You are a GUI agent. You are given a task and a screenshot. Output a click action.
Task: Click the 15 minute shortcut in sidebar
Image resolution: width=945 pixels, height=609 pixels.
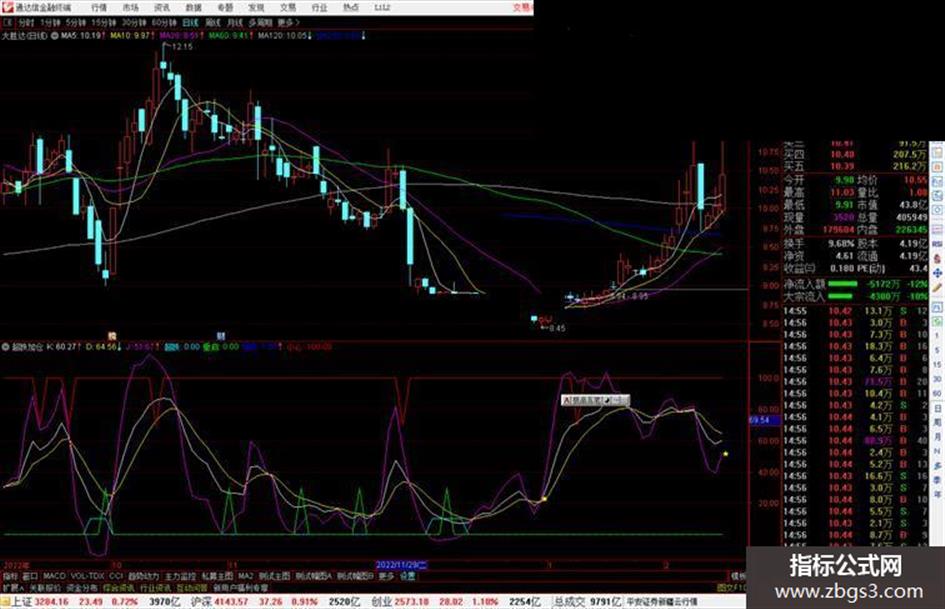tap(937, 364)
